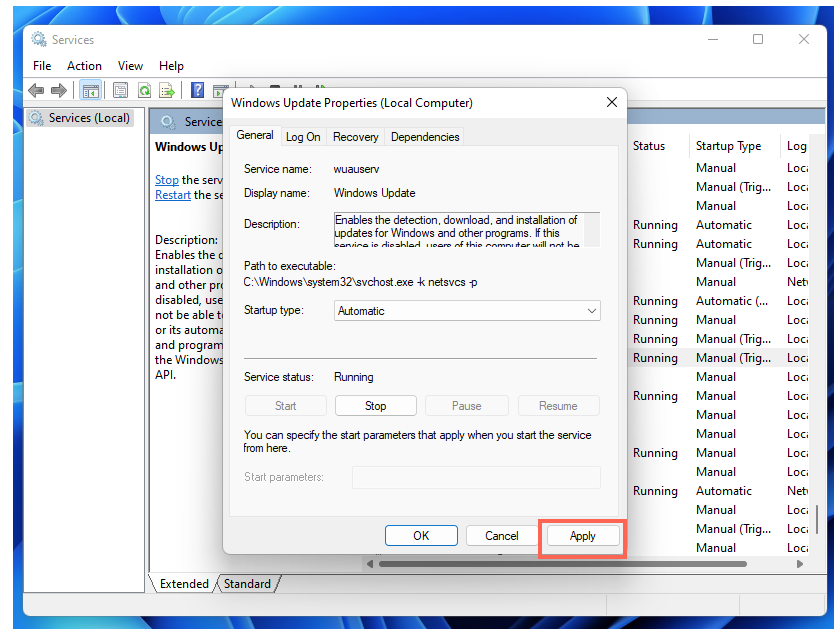840x638 pixels.
Task: Switch to the Log On tab
Action: pos(303,137)
